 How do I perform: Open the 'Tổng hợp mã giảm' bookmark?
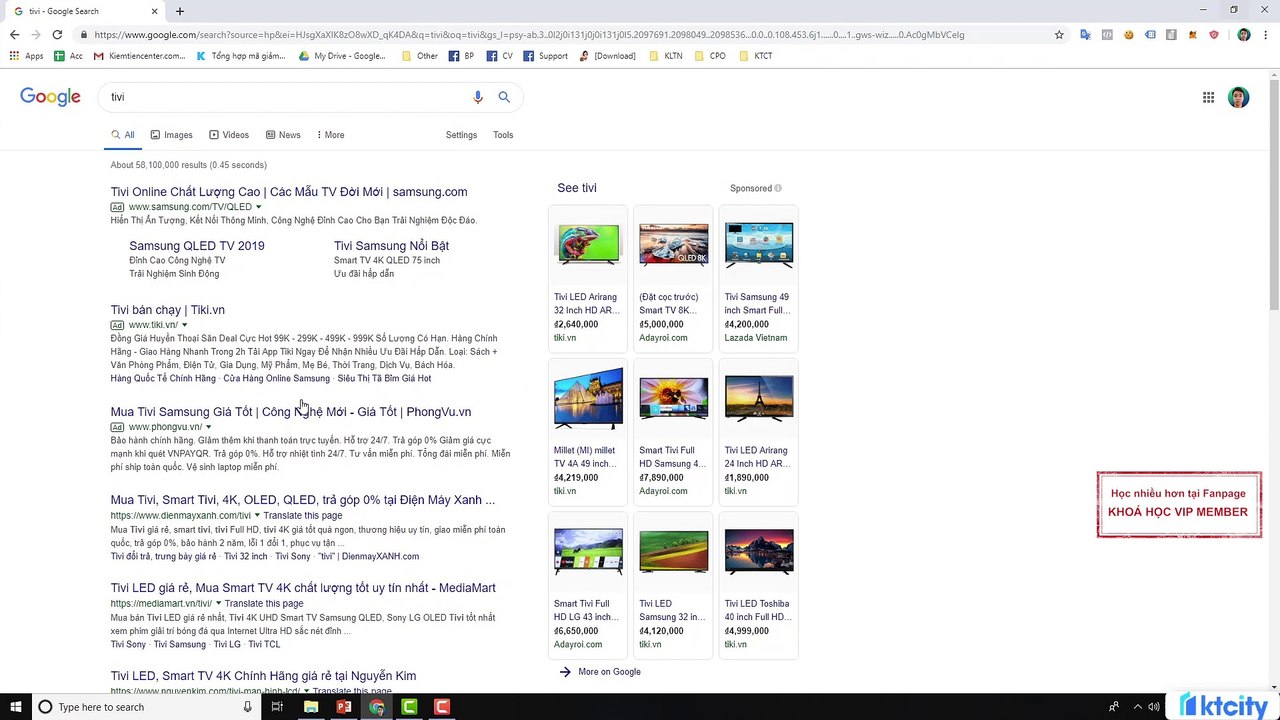click(x=241, y=56)
